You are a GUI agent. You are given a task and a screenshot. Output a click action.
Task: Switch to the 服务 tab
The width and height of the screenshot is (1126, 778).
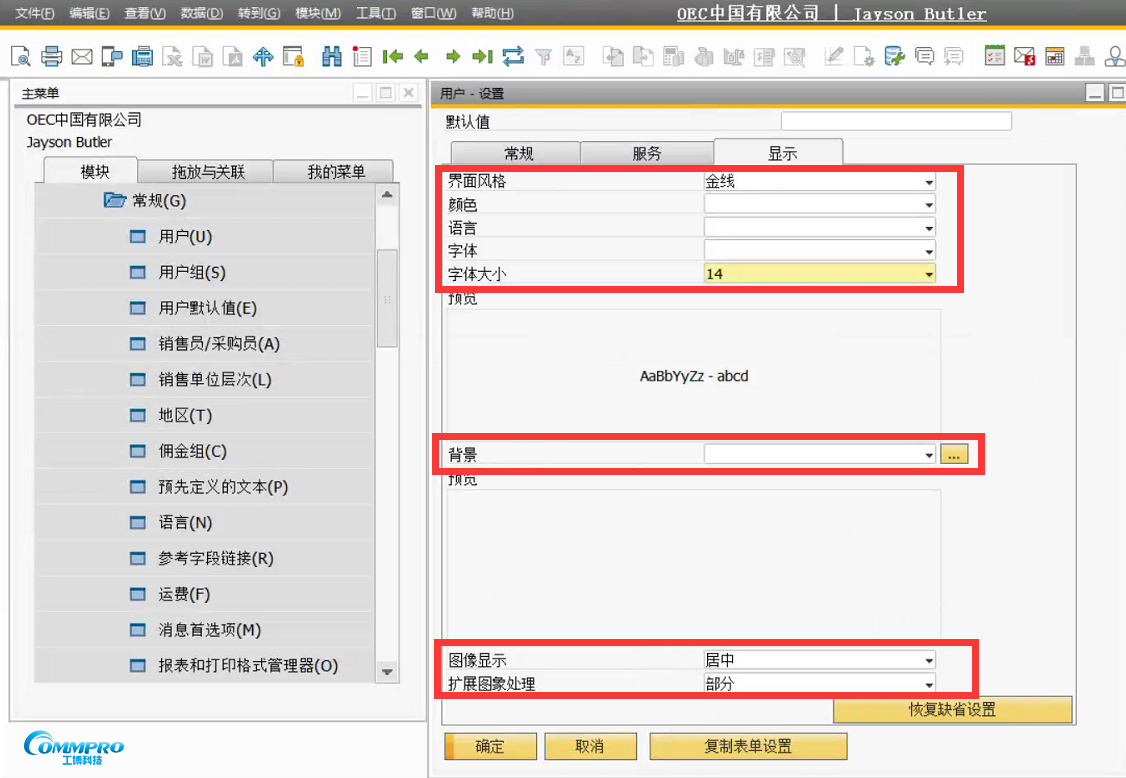pyautogui.click(x=646, y=152)
